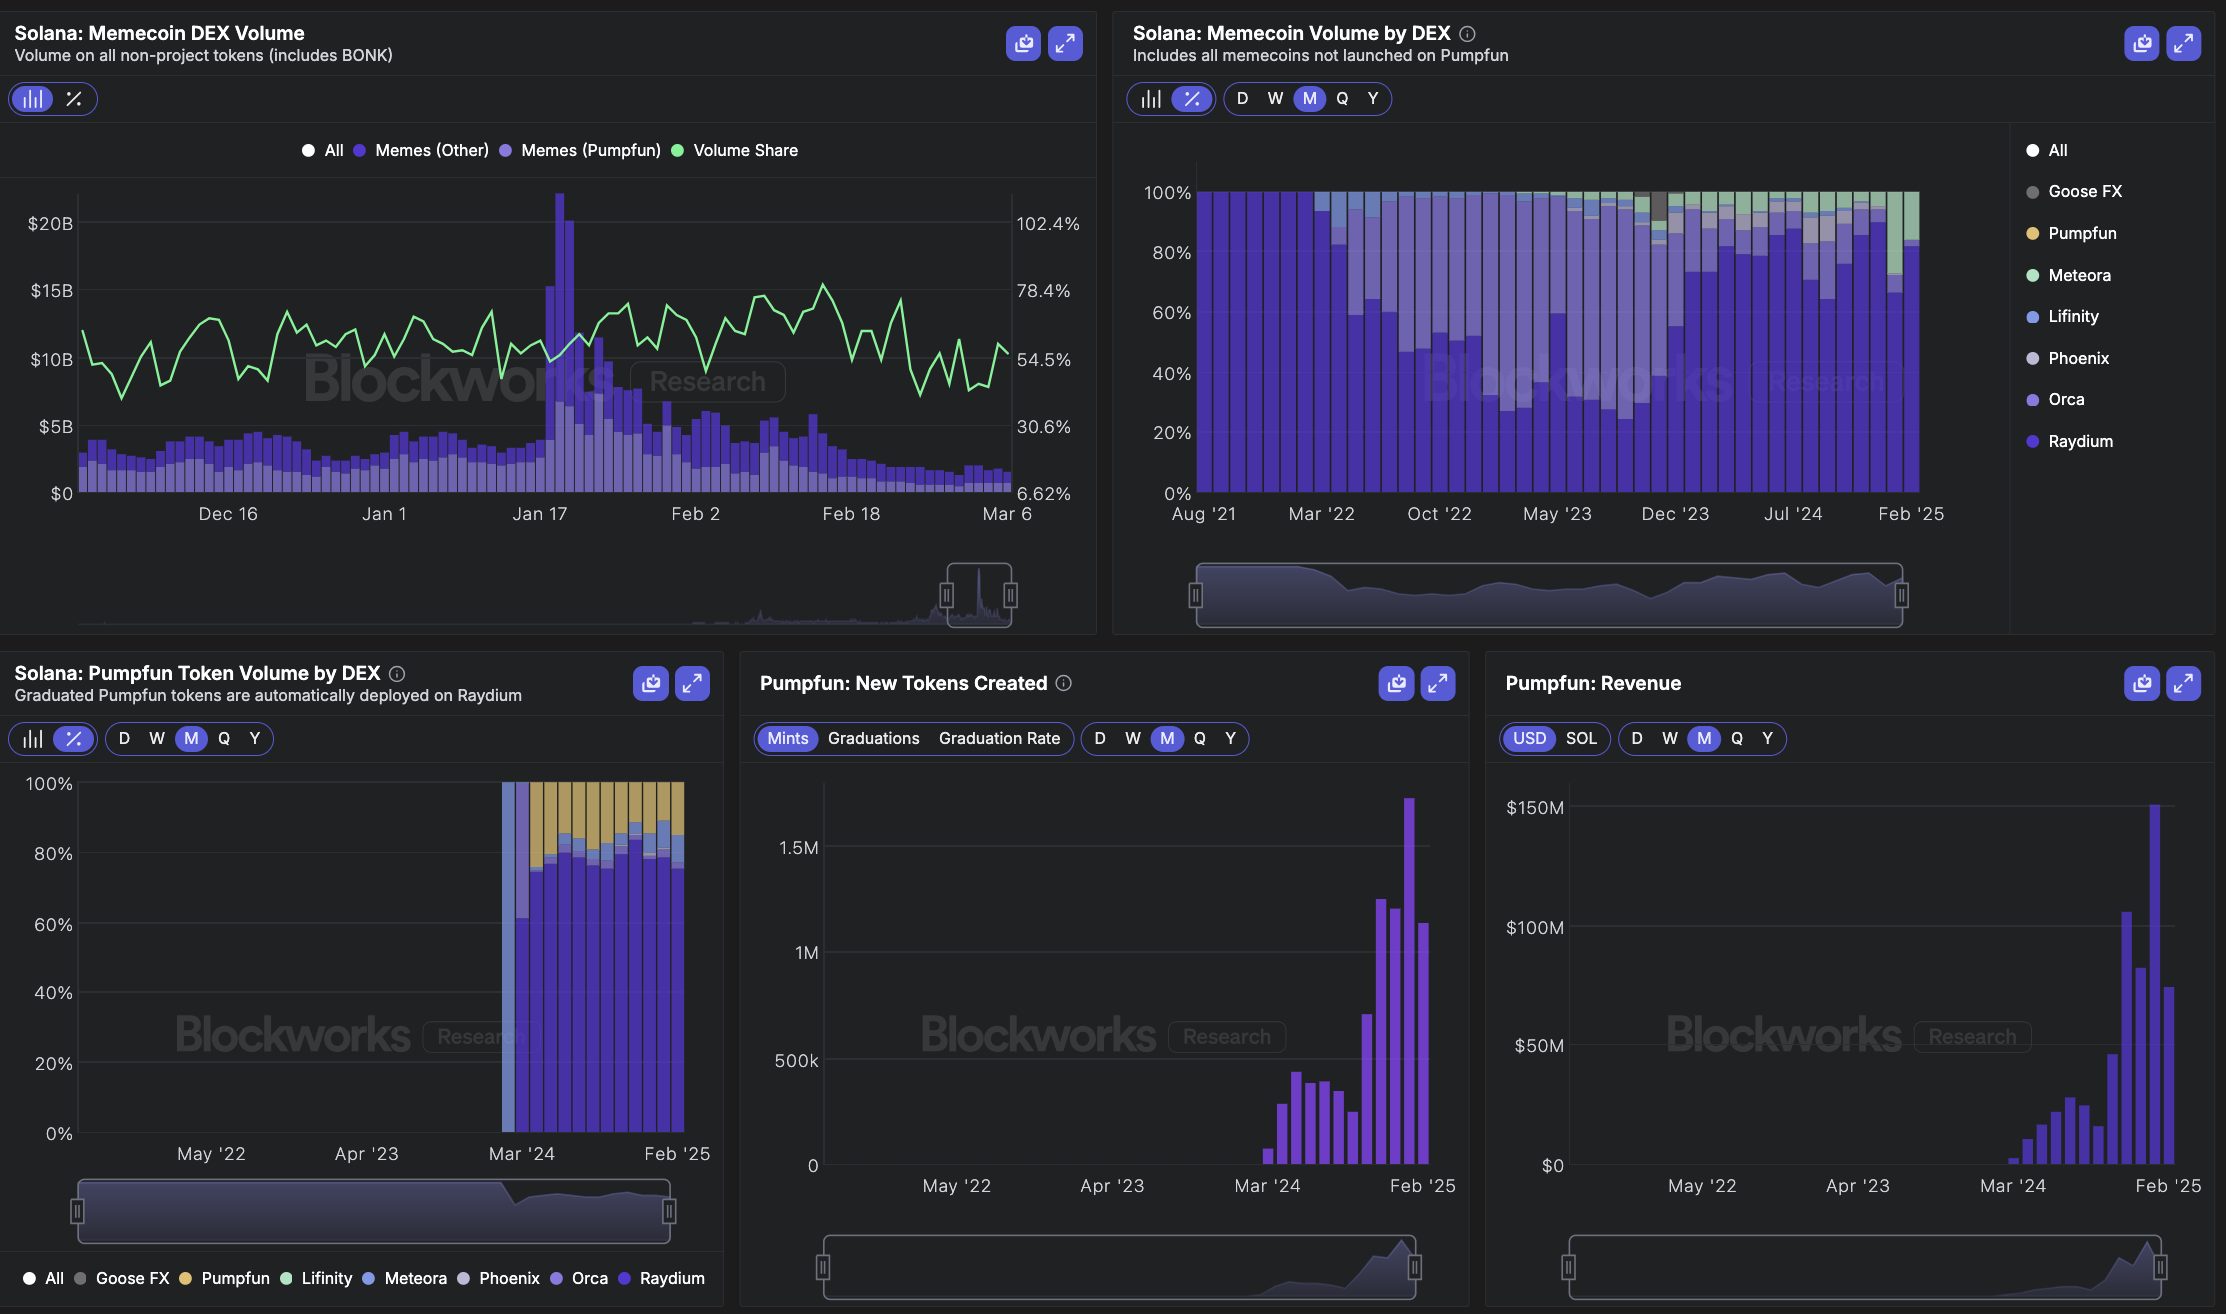Screen dimensions: 2226x1314
Task: Switch Pumpfun Token Volume to bar view
Action: click(33, 739)
